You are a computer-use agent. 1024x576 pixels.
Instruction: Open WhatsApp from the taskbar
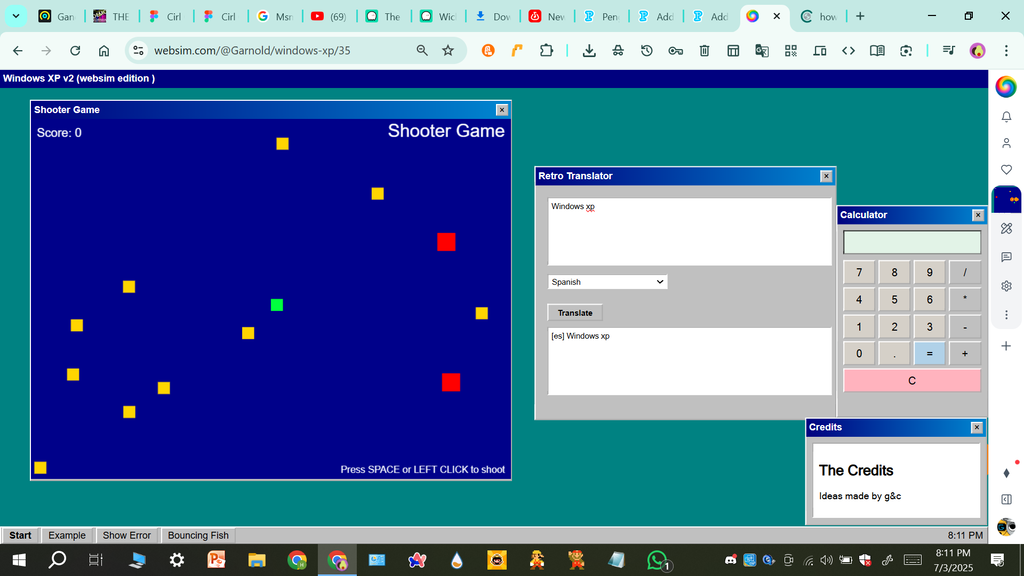pyautogui.click(x=658, y=560)
